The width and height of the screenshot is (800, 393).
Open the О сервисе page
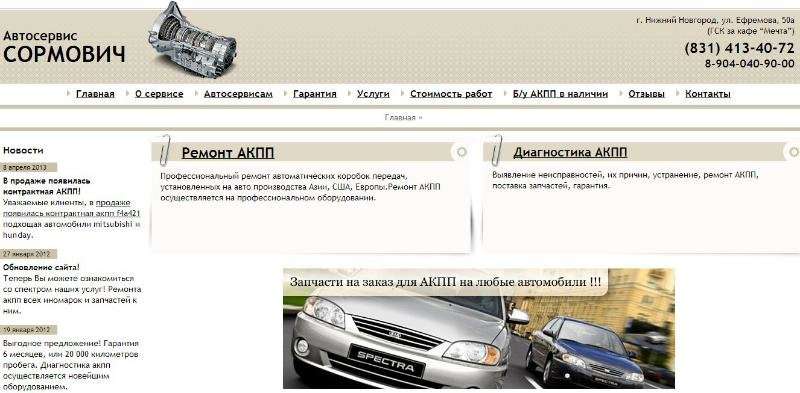coord(159,94)
